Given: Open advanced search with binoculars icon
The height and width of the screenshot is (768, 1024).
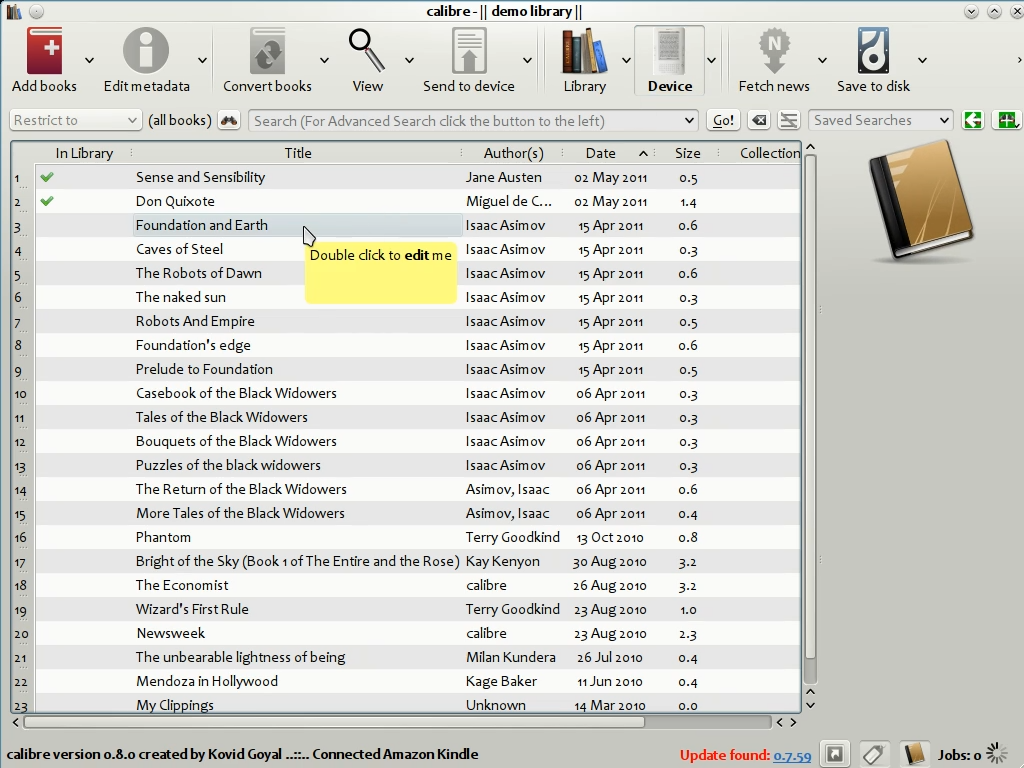Looking at the screenshot, I should [x=229, y=121].
